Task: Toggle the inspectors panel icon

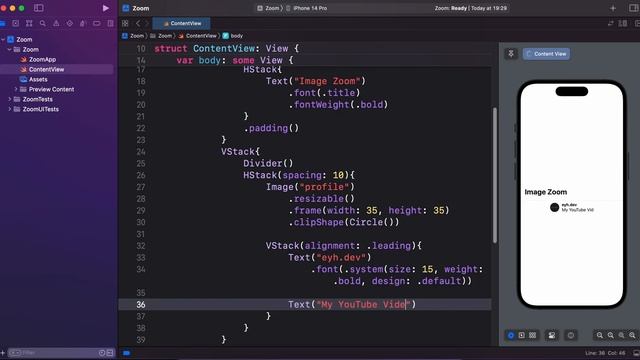Action: (634, 8)
